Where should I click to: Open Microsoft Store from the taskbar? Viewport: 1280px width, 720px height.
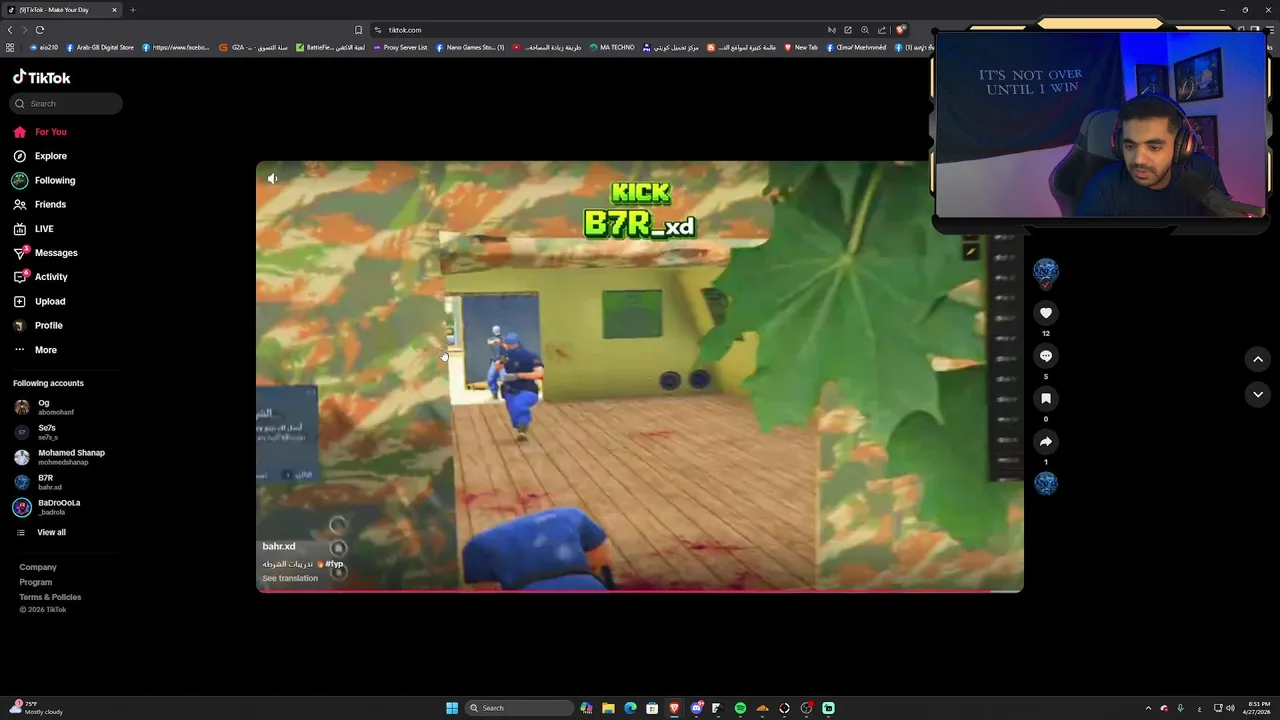click(652, 708)
